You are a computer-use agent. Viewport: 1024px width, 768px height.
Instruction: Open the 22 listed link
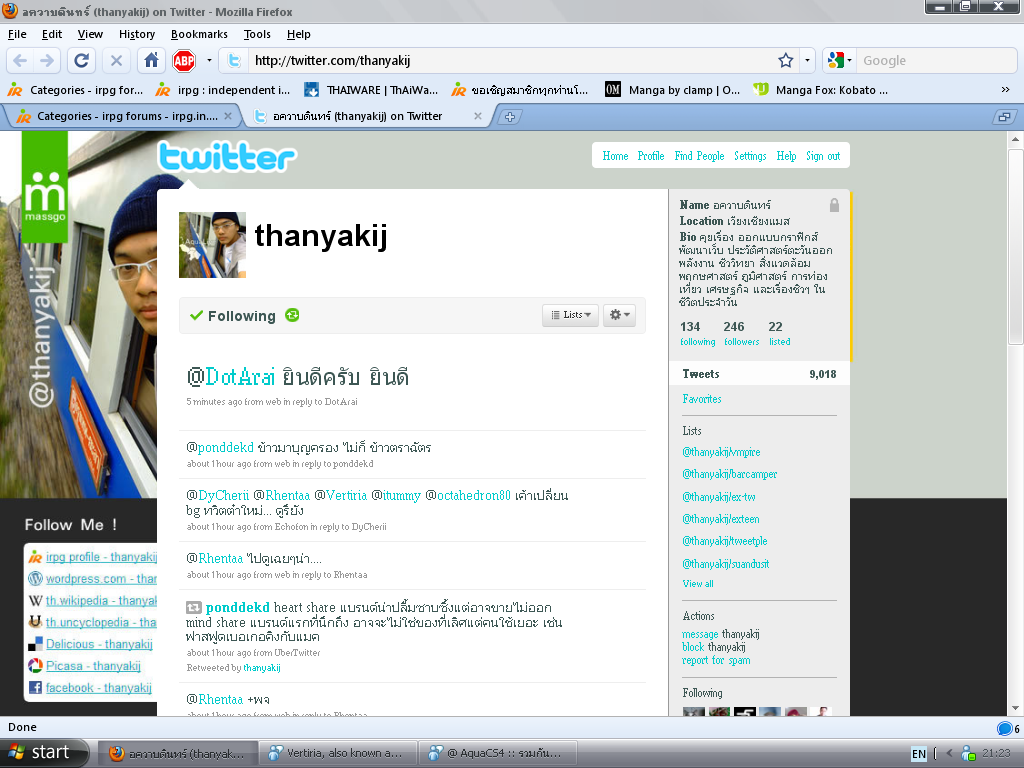pyautogui.click(x=779, y=333)
